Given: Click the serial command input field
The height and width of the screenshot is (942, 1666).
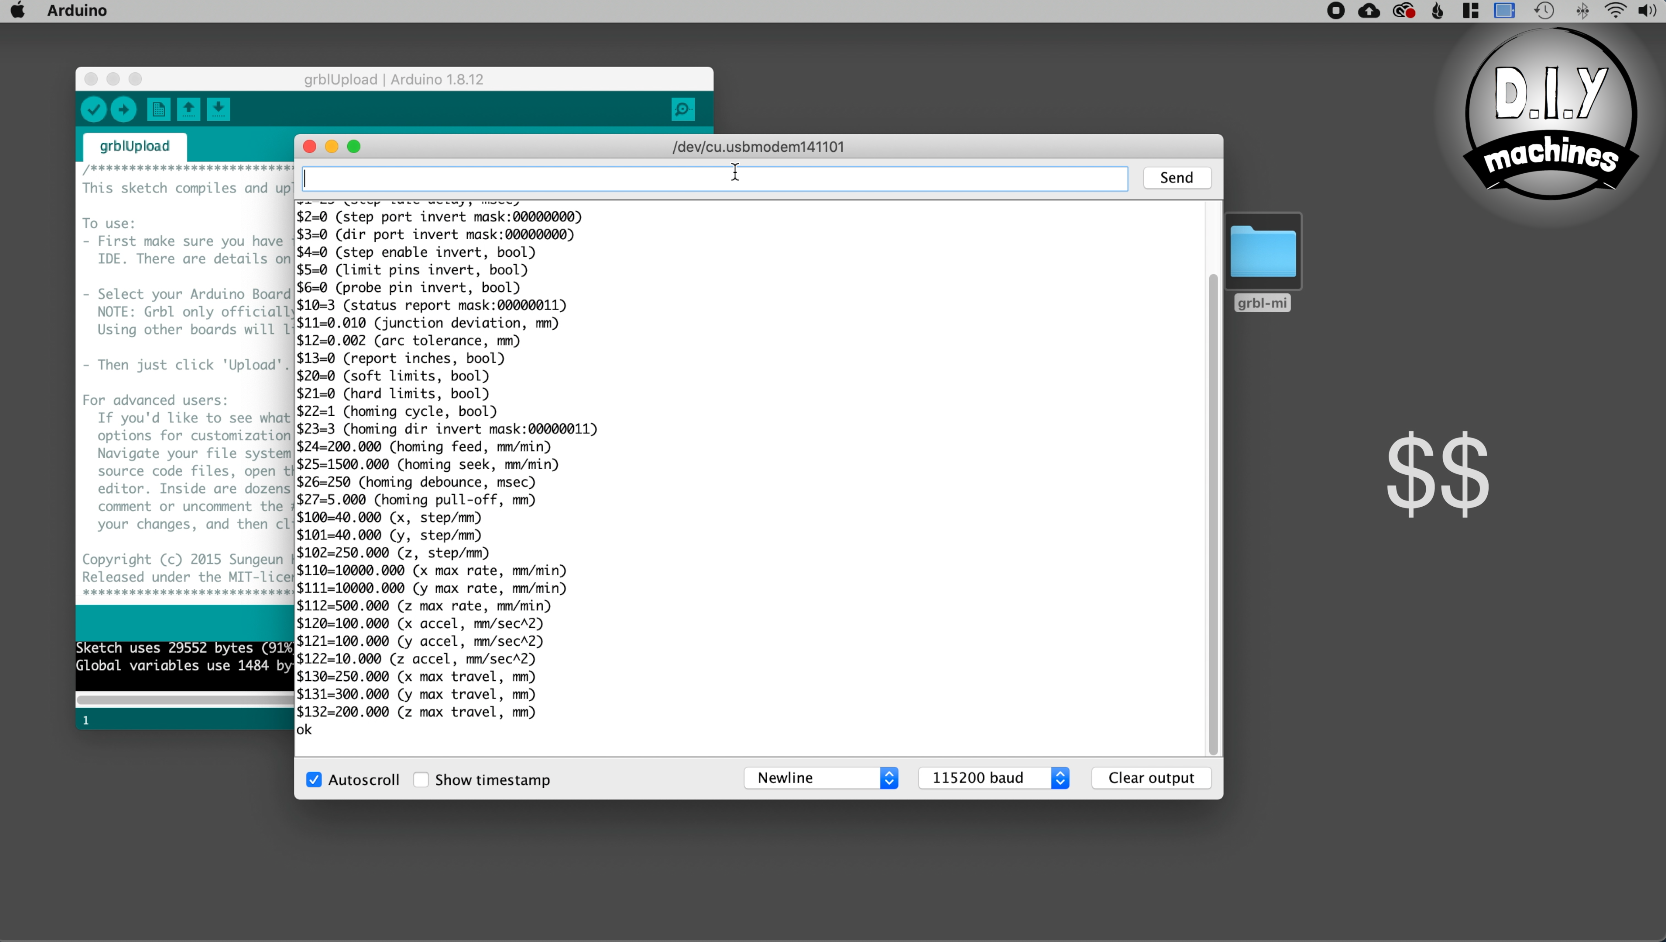Looking at the screenshot, I should point(715,178).
